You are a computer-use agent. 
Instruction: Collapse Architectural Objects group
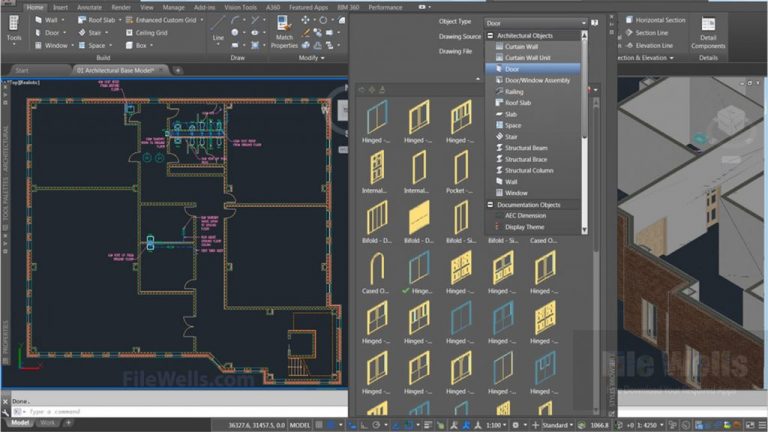(x=490, y=36)
